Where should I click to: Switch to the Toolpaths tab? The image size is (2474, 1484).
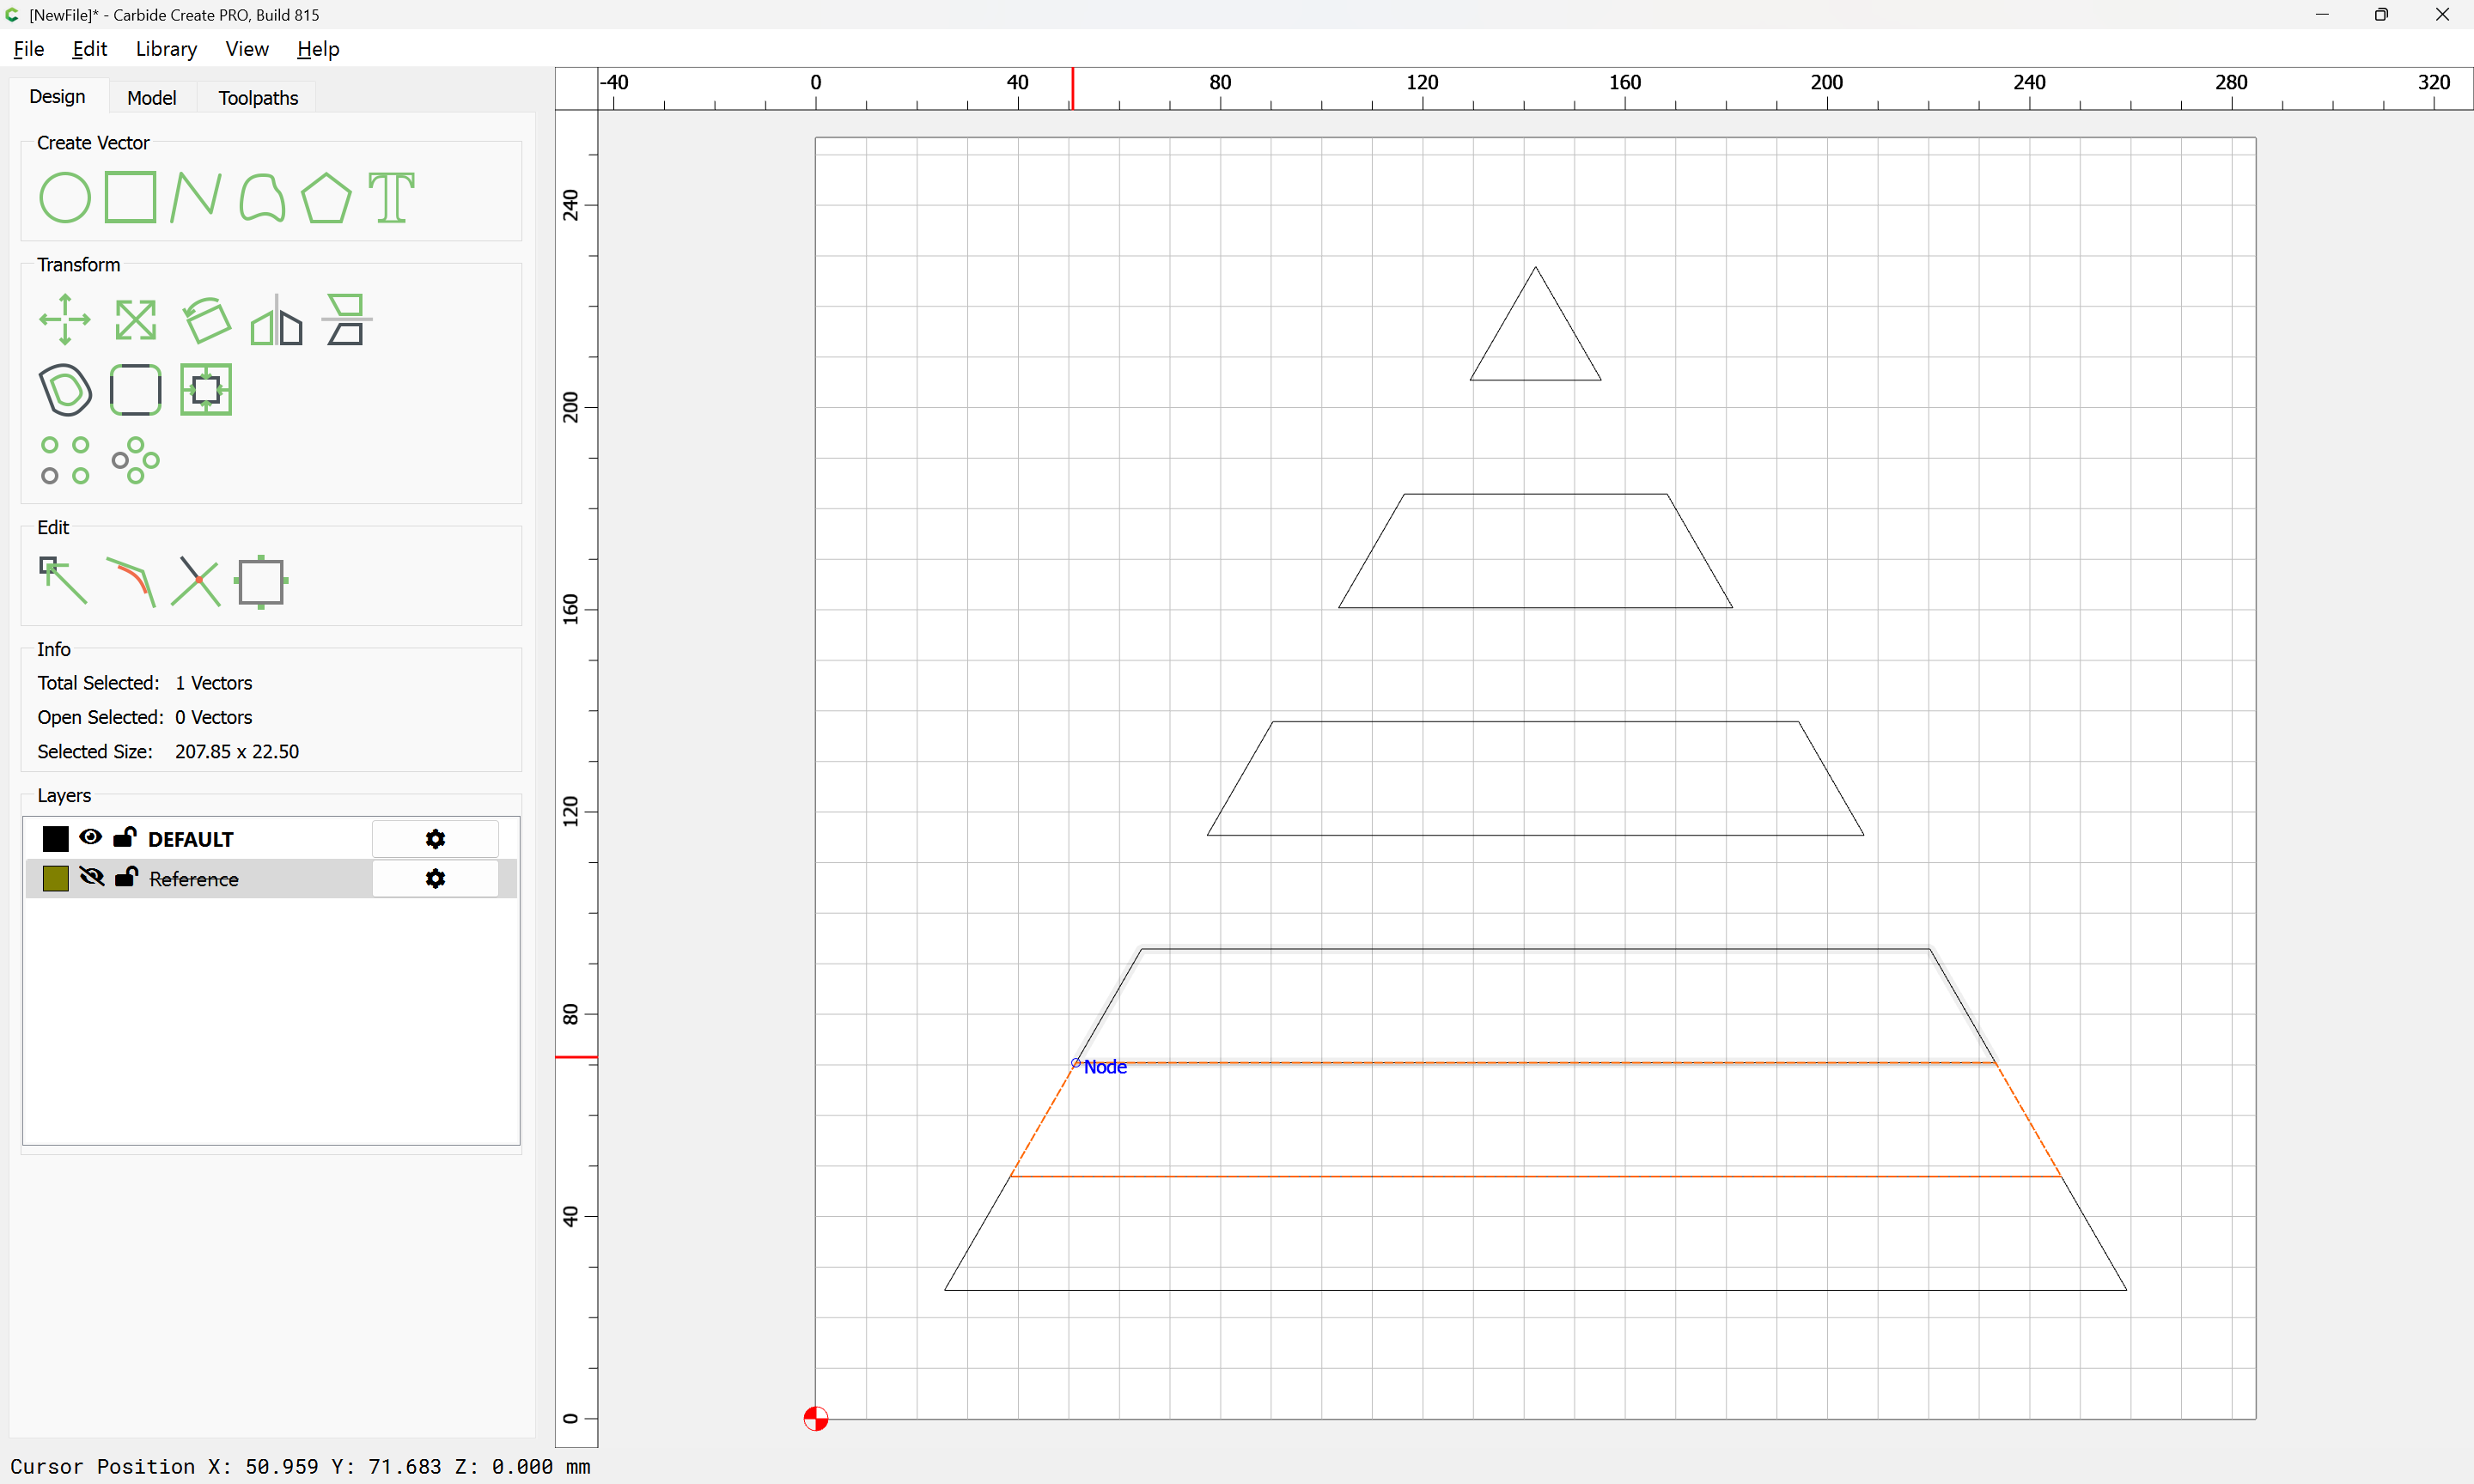(258, 97)
